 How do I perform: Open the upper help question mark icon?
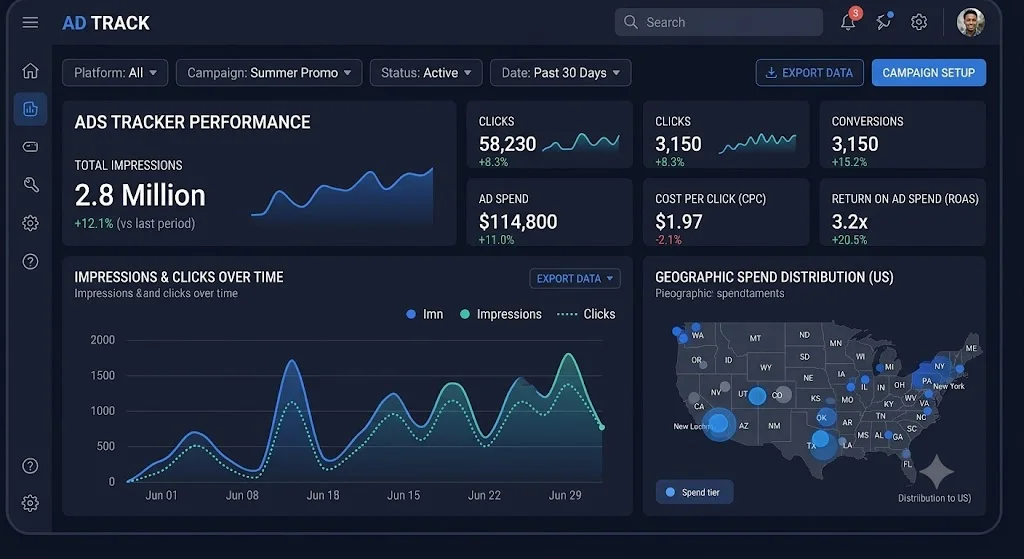coord(30,262)
